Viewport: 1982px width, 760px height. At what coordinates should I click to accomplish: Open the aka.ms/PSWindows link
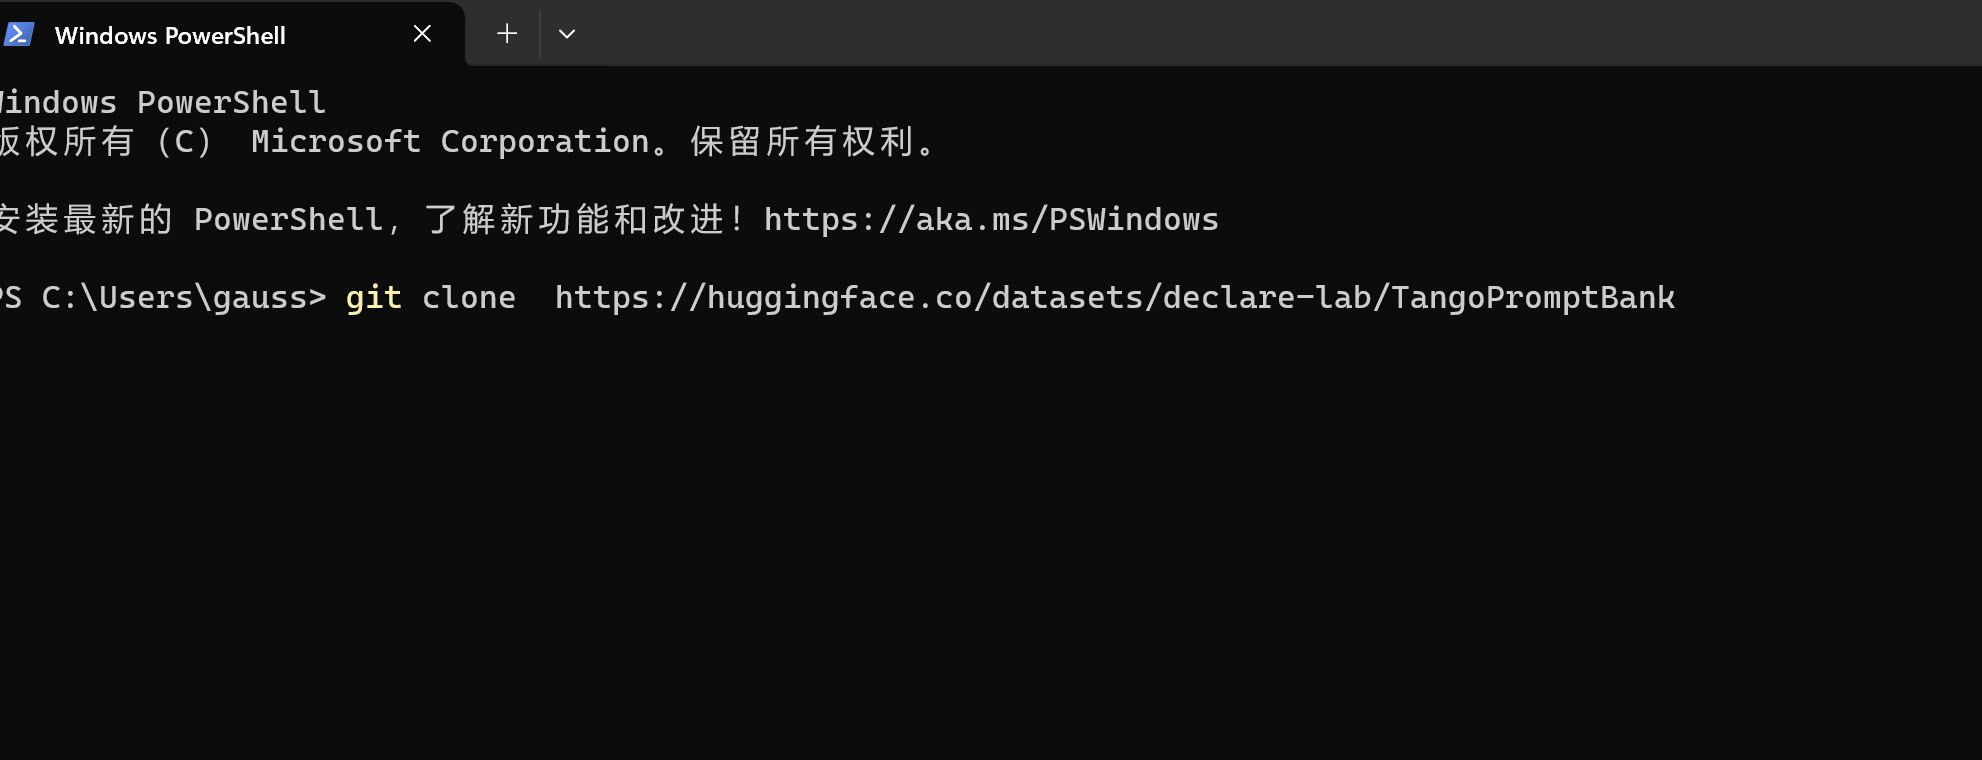(x=991, y=220)
